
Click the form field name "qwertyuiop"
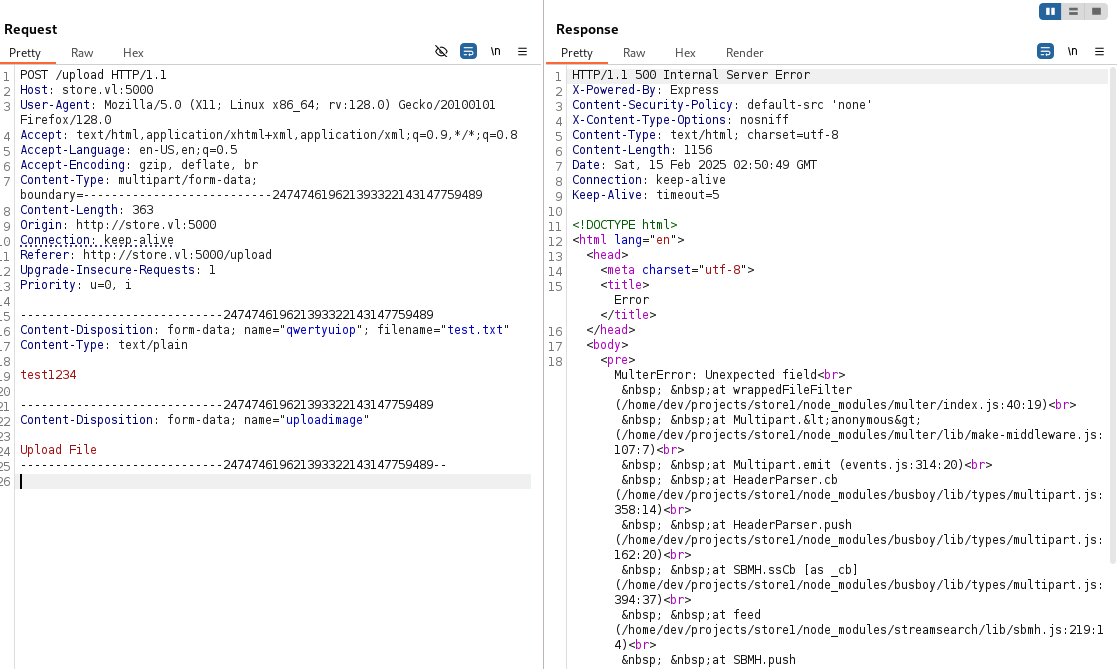(321, 330)
